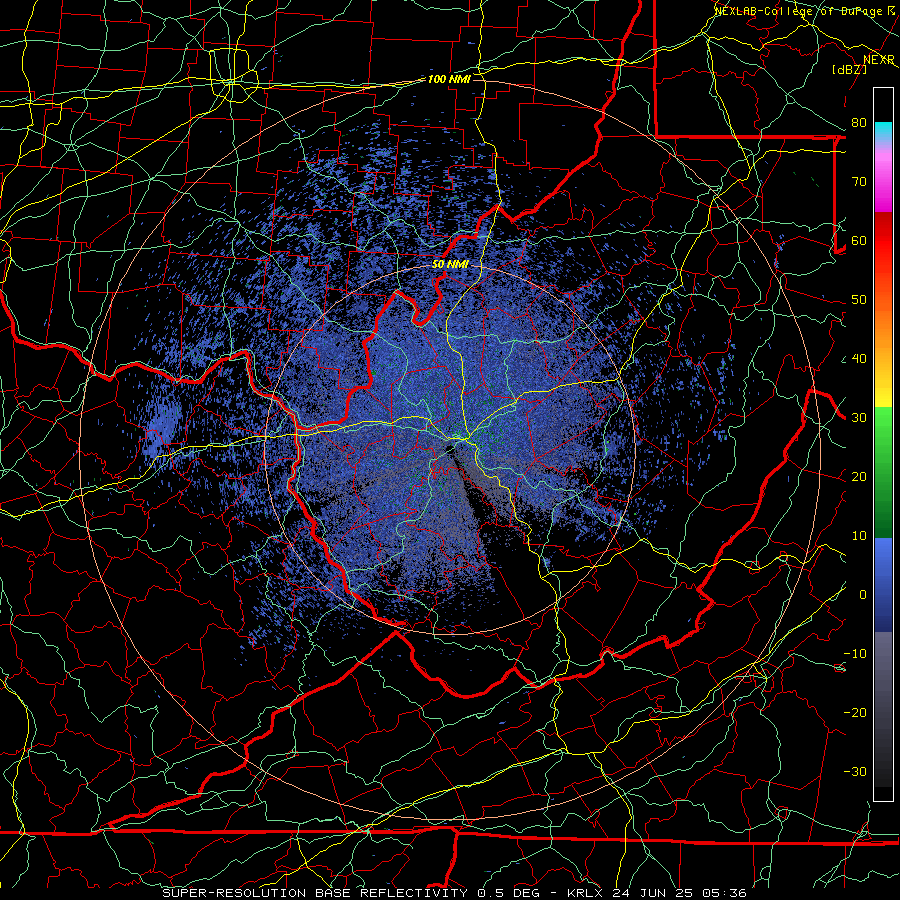The image size is (900, 900).
Task: Click the cyan top segment of color bar
Action: click(x=883, y=132)
